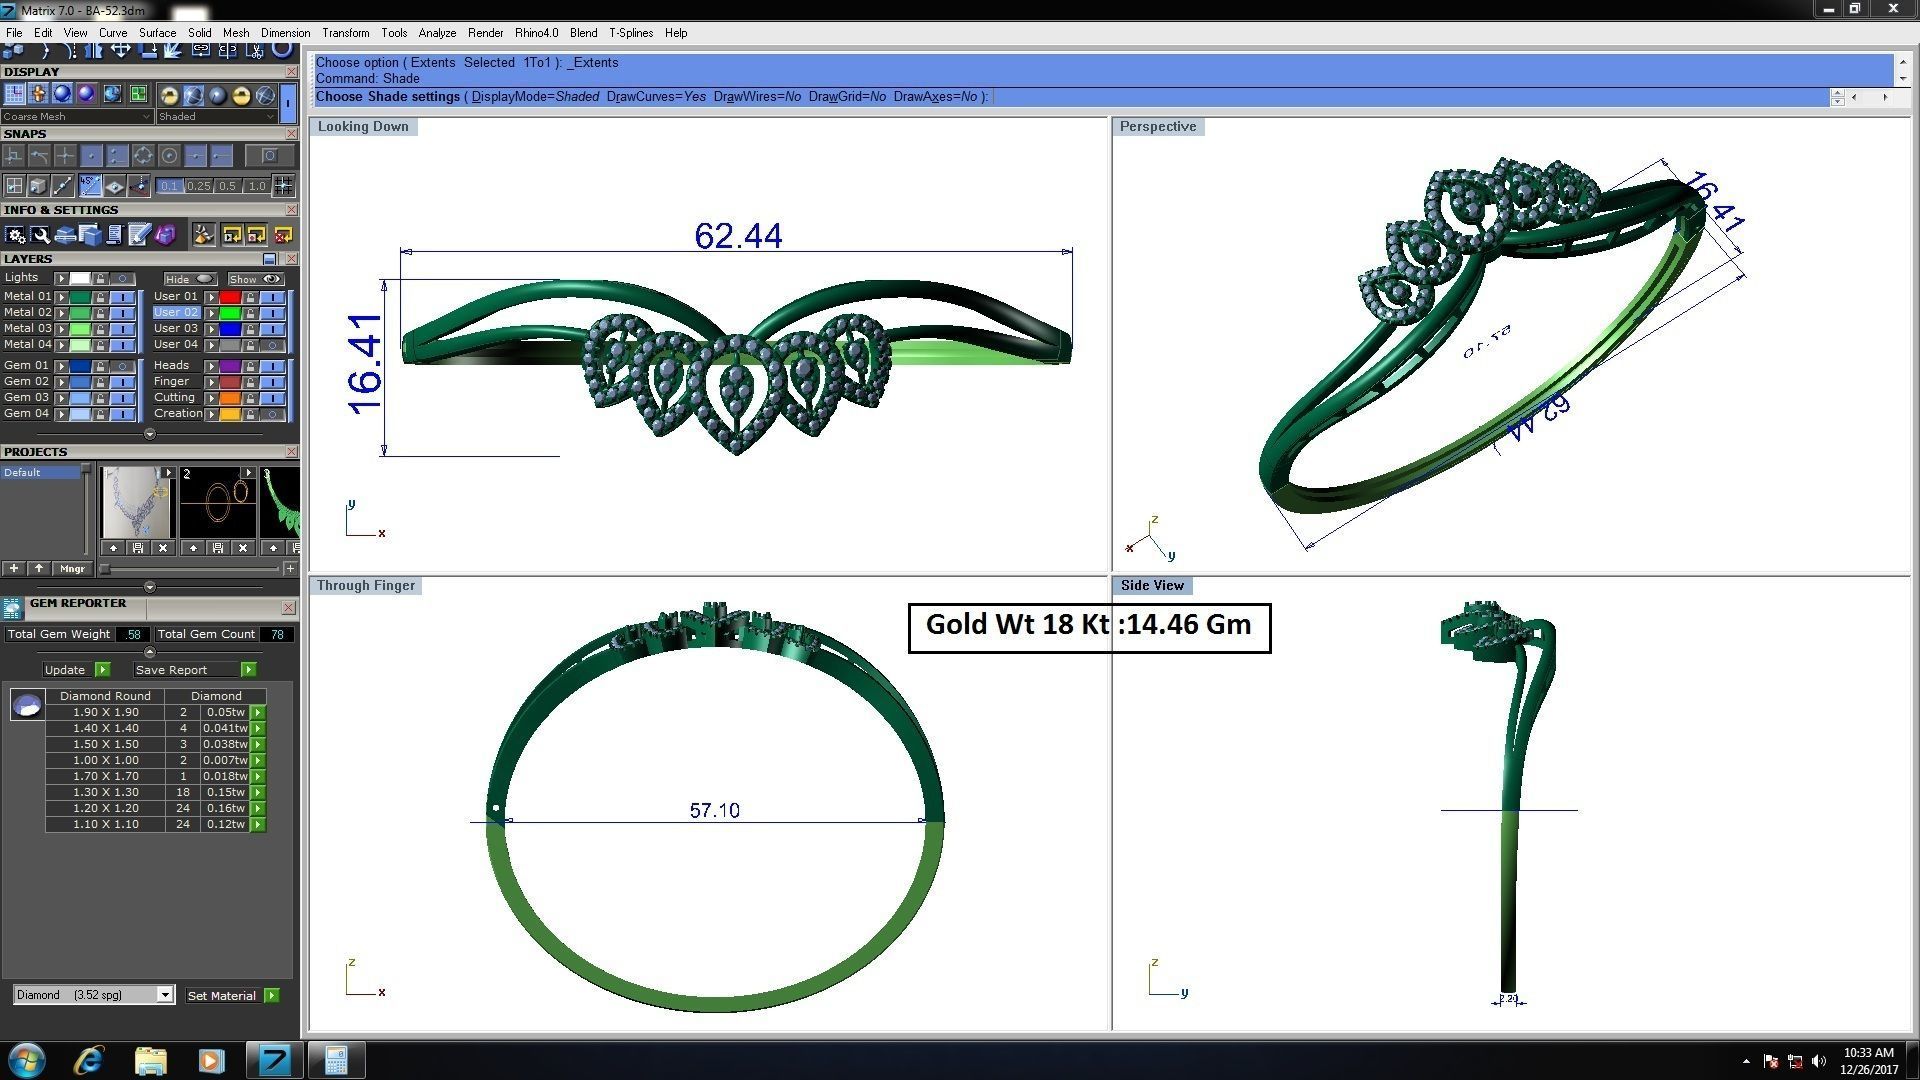Open the Surface menu
Viewport: 1920px width, 1080px height.
click(x=157, y=33)
